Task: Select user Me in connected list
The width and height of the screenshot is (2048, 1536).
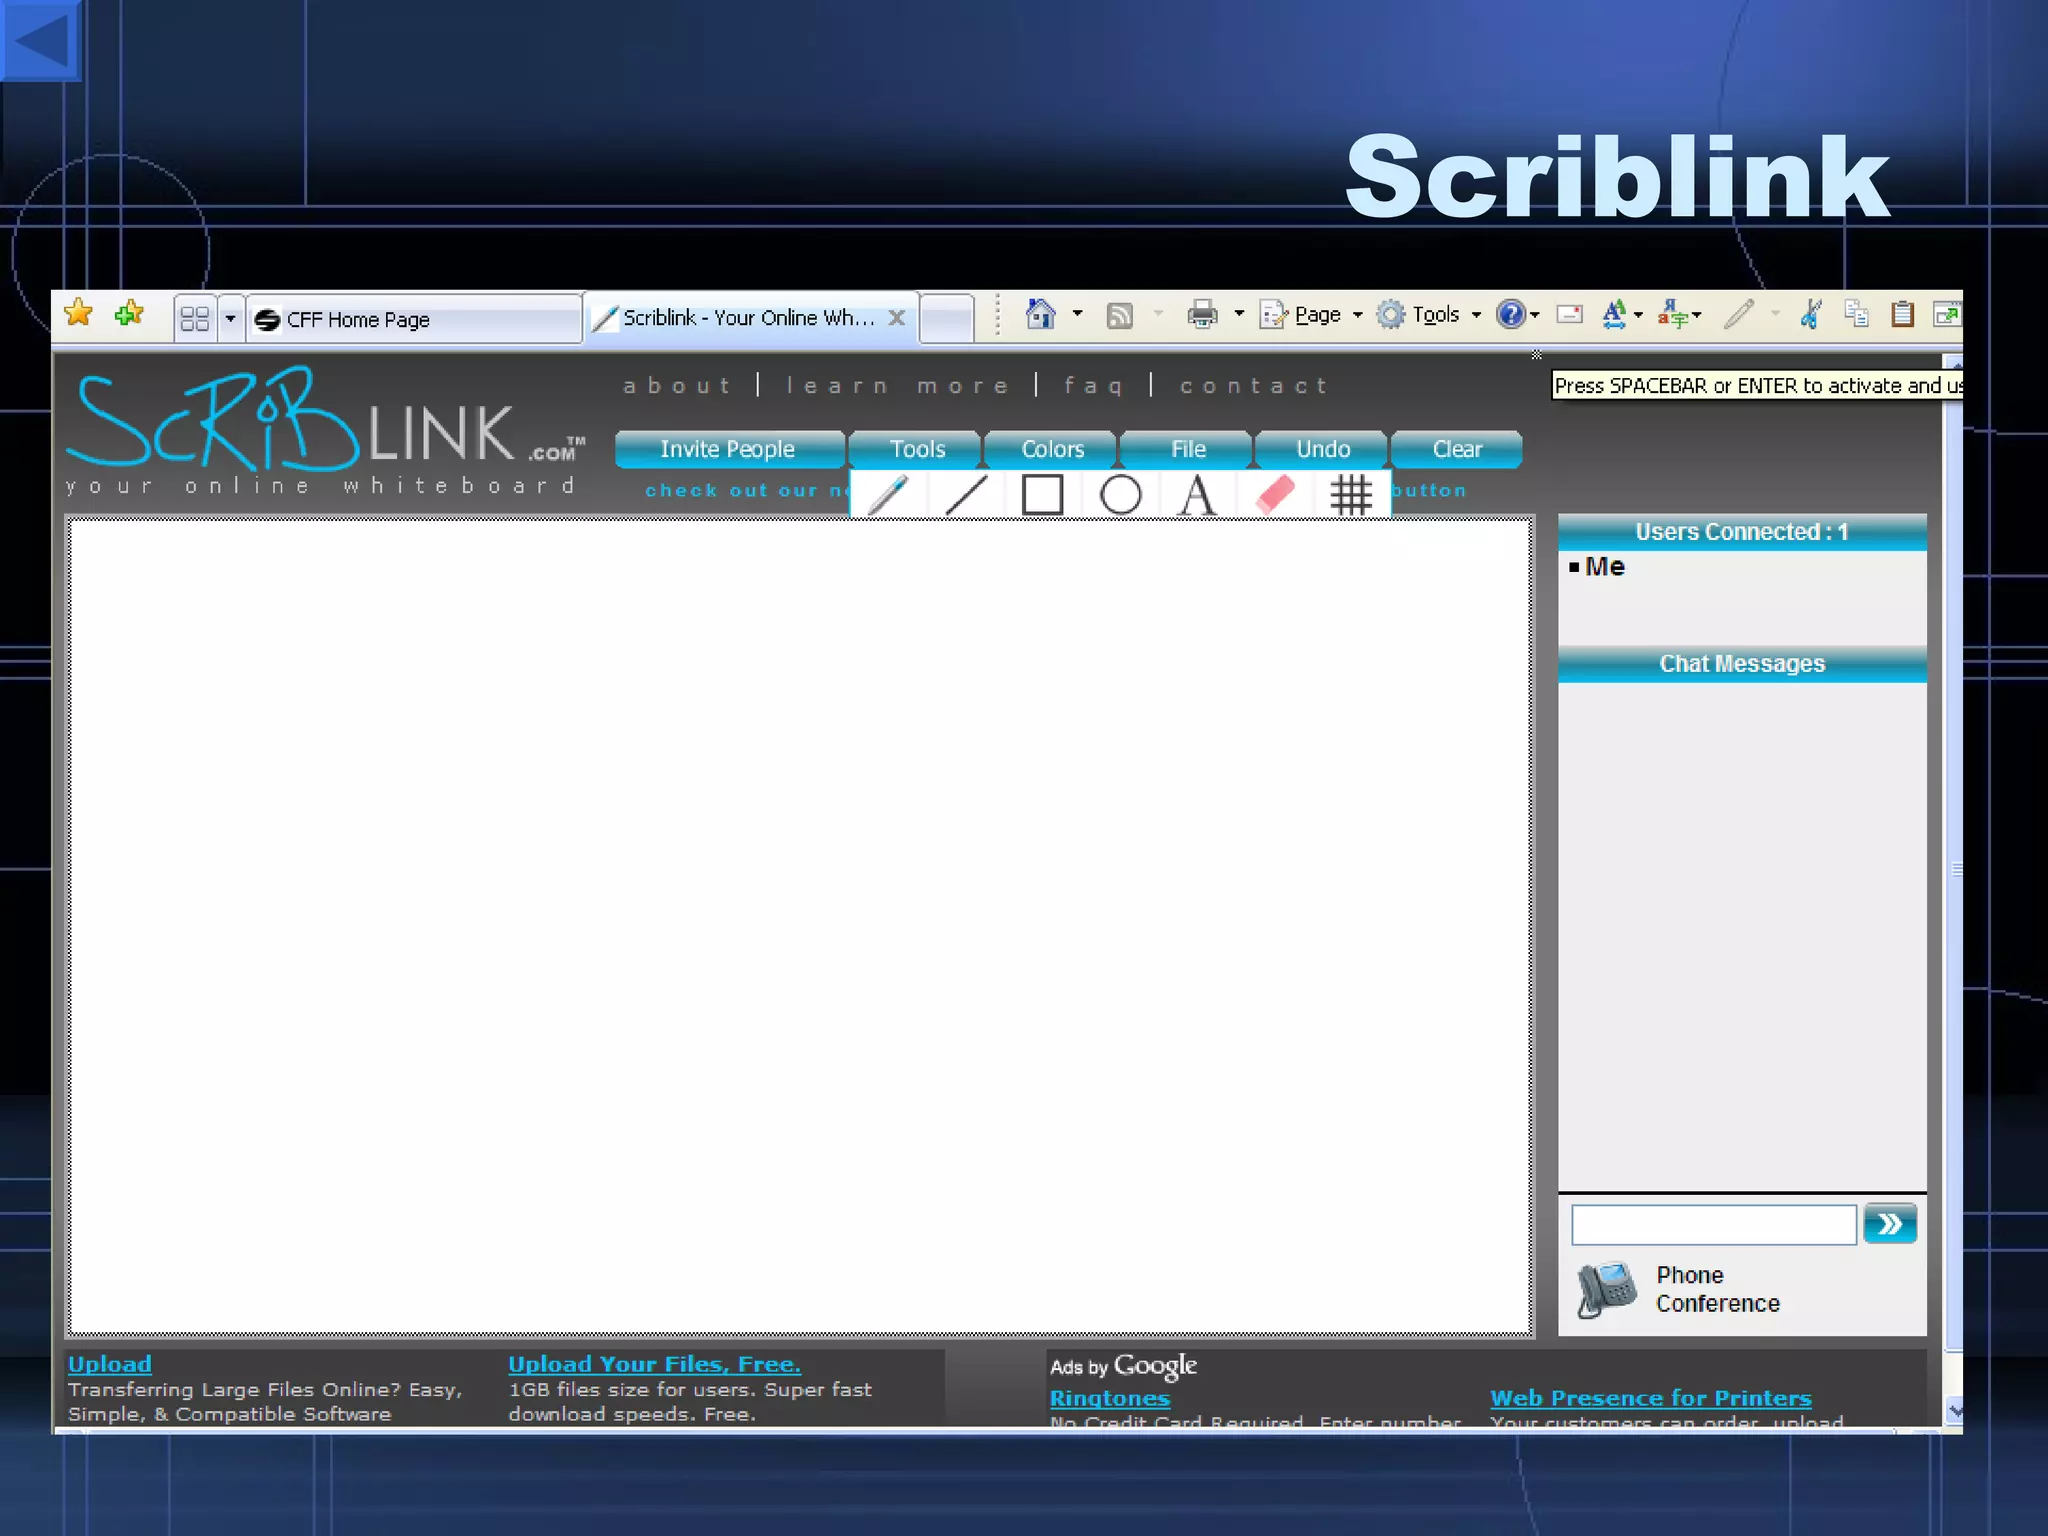Action: coord(1604,567)
